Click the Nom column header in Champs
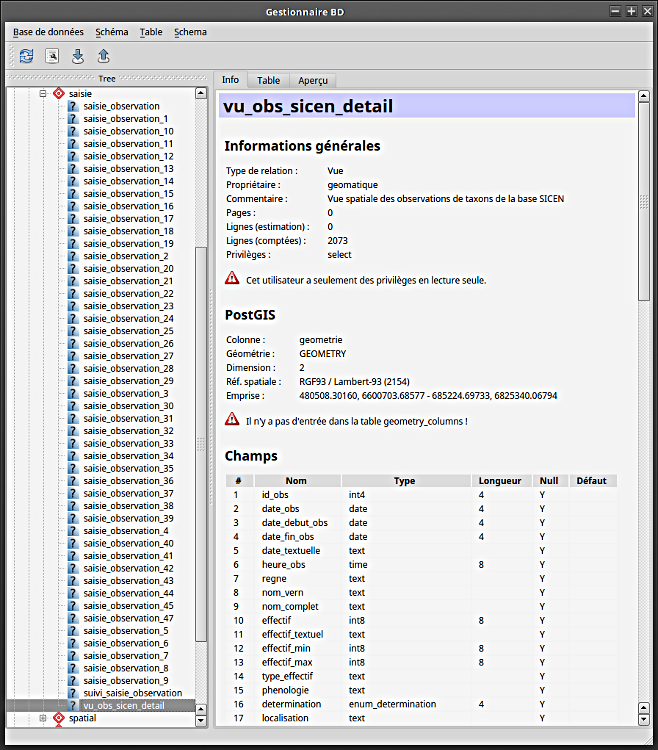The image size is (658, 750). (x=296, y=481)
